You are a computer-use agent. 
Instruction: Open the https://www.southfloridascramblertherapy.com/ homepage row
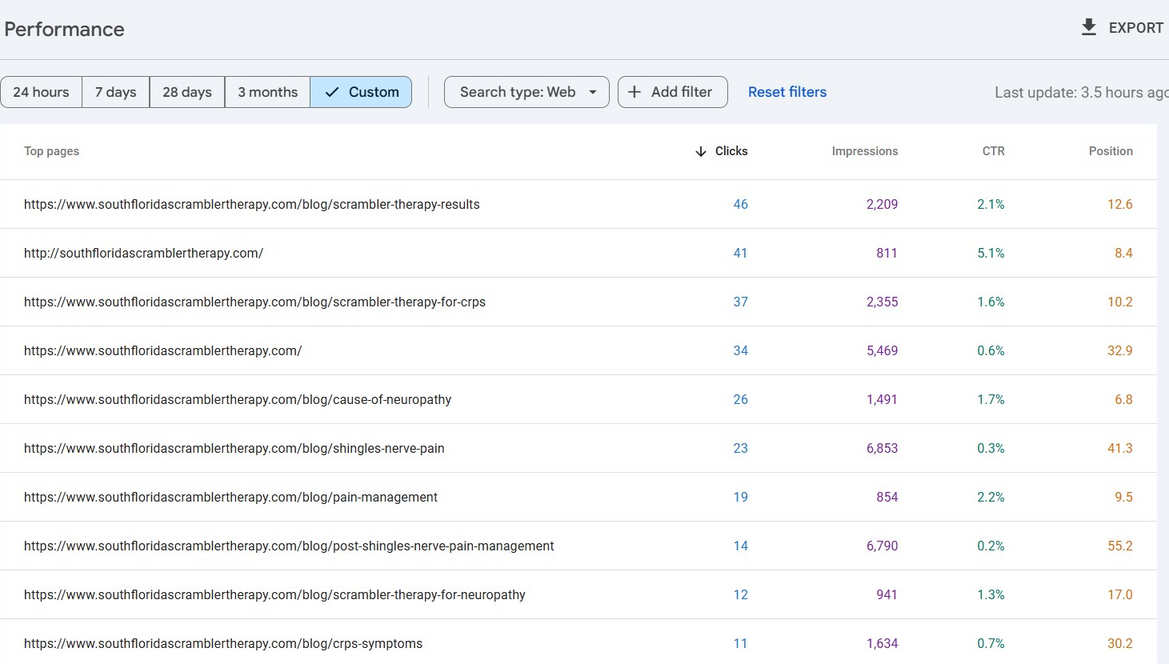pos(579,350)
